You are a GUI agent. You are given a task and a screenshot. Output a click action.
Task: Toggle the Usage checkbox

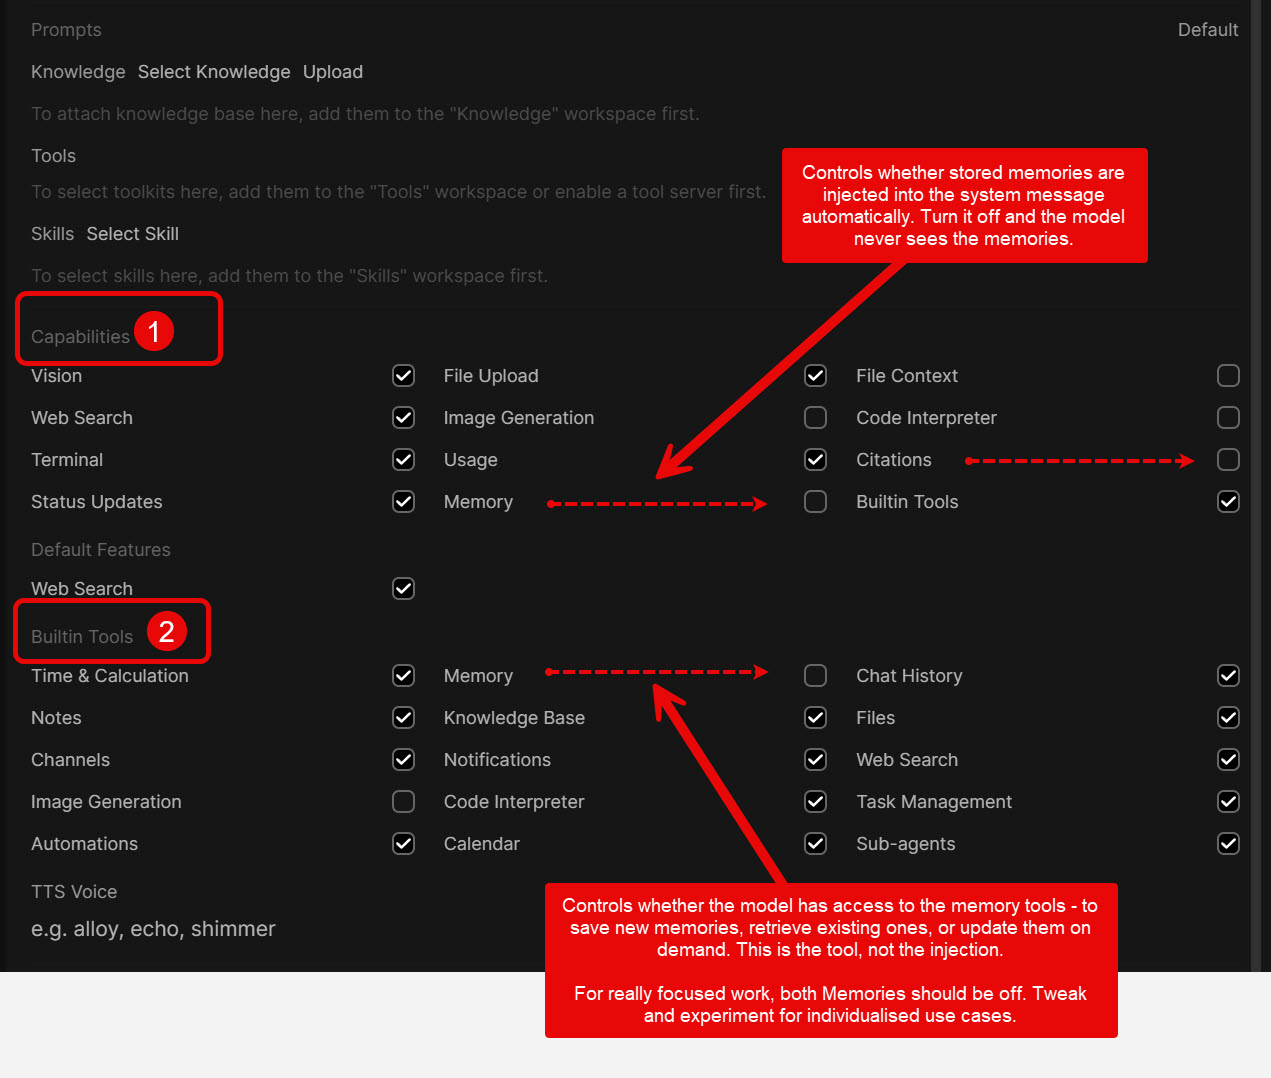click(x=816, y=460)
